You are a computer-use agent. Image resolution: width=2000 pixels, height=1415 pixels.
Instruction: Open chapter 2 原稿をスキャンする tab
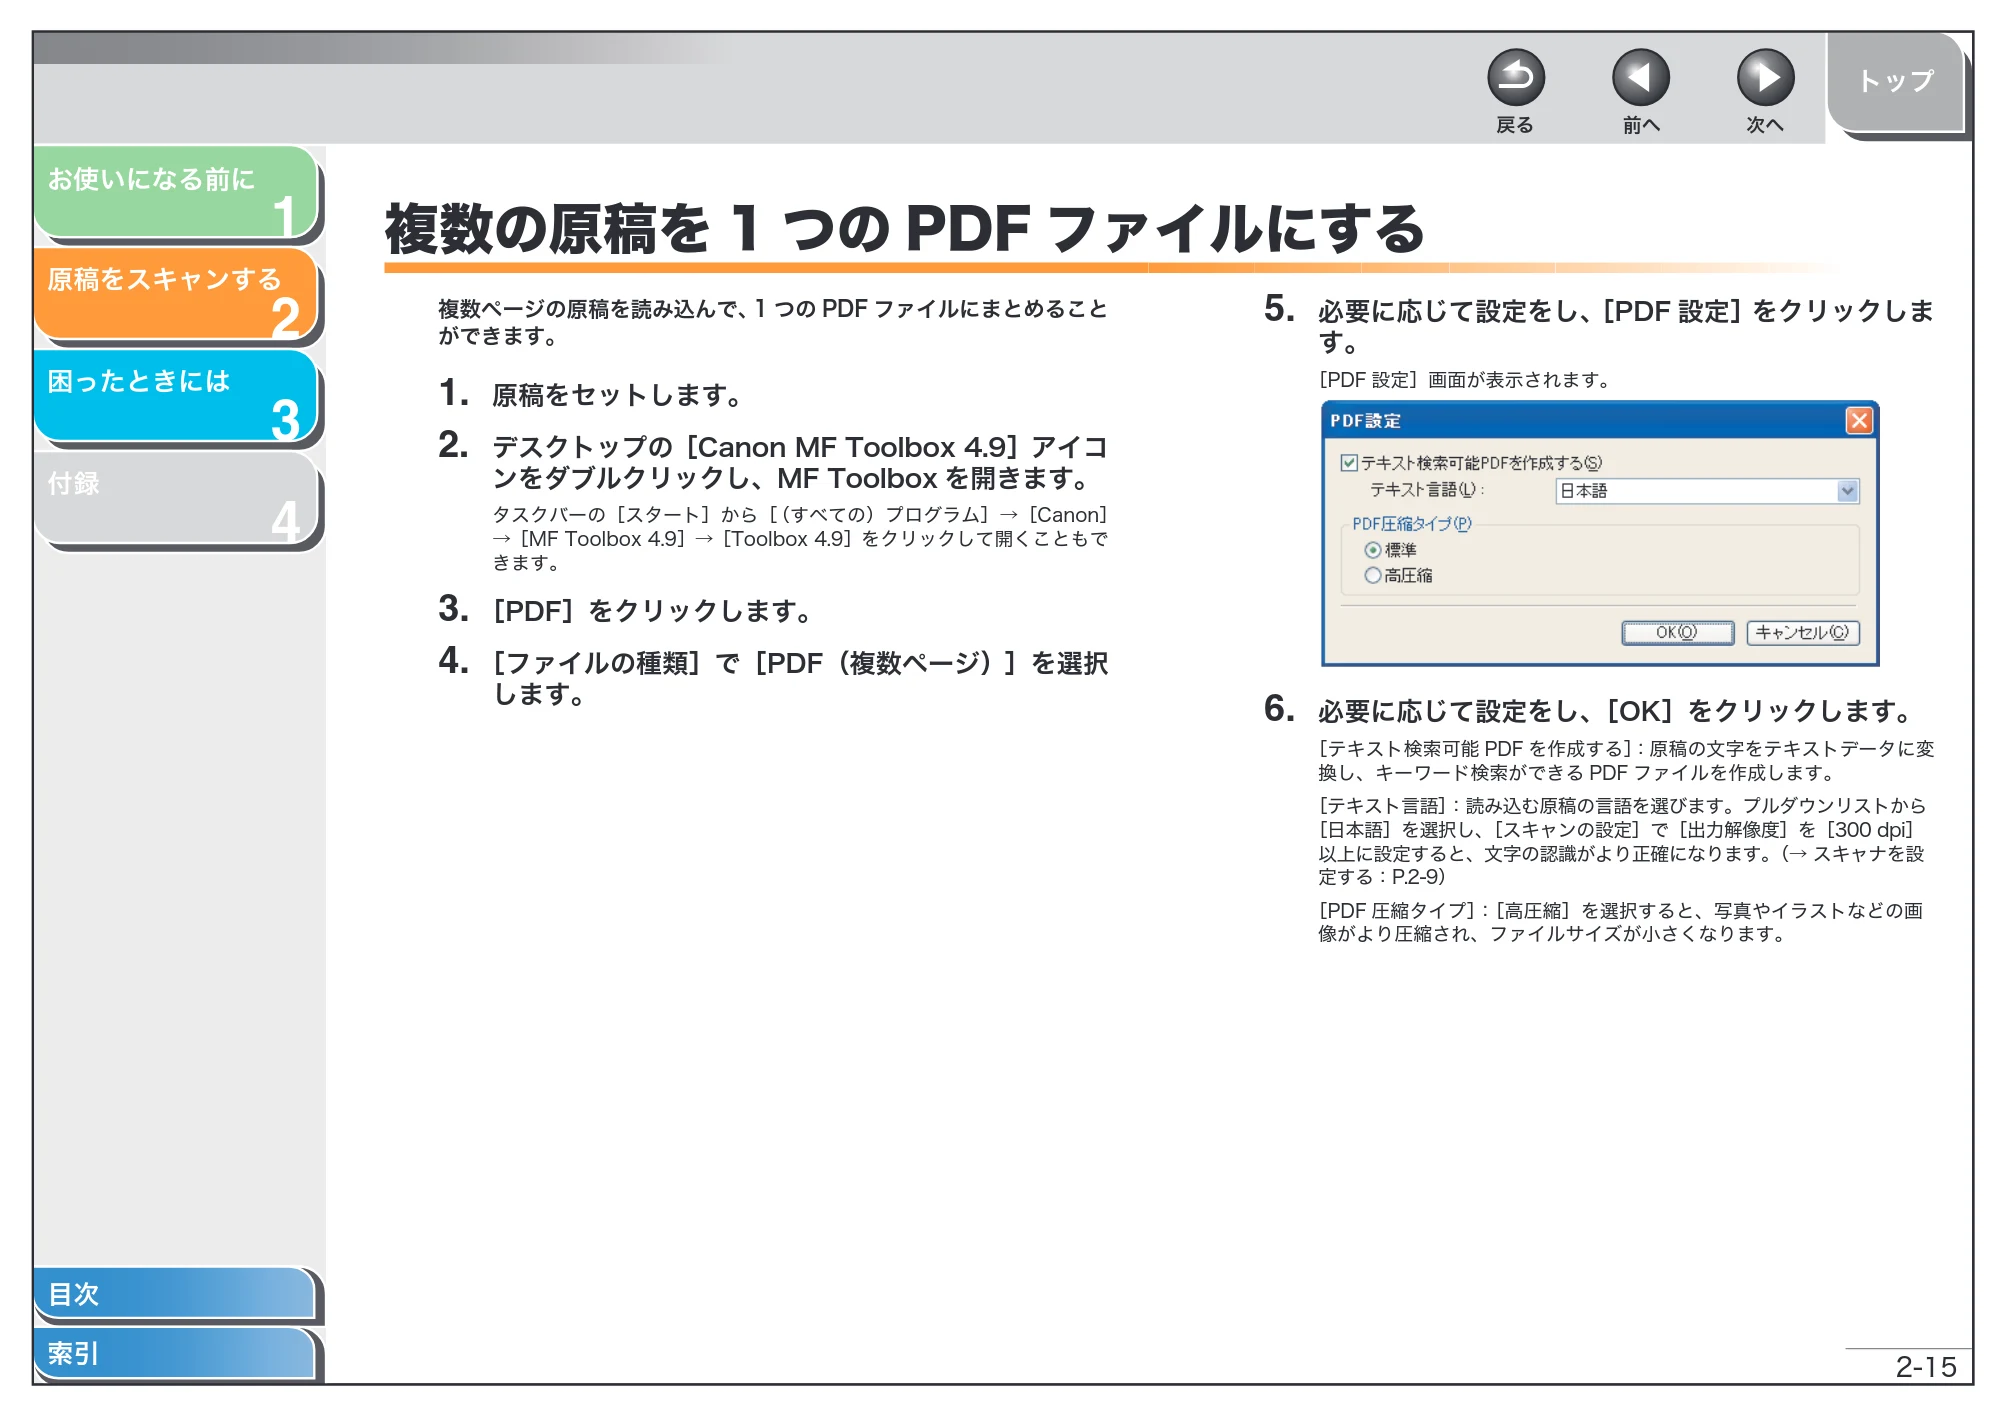pos(176,294)
